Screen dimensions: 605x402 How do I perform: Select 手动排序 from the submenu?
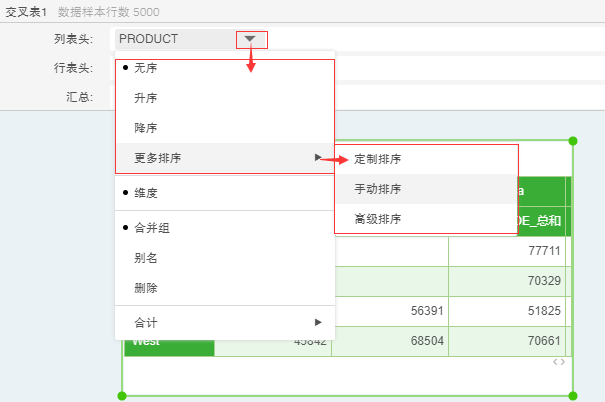[378, 189]
